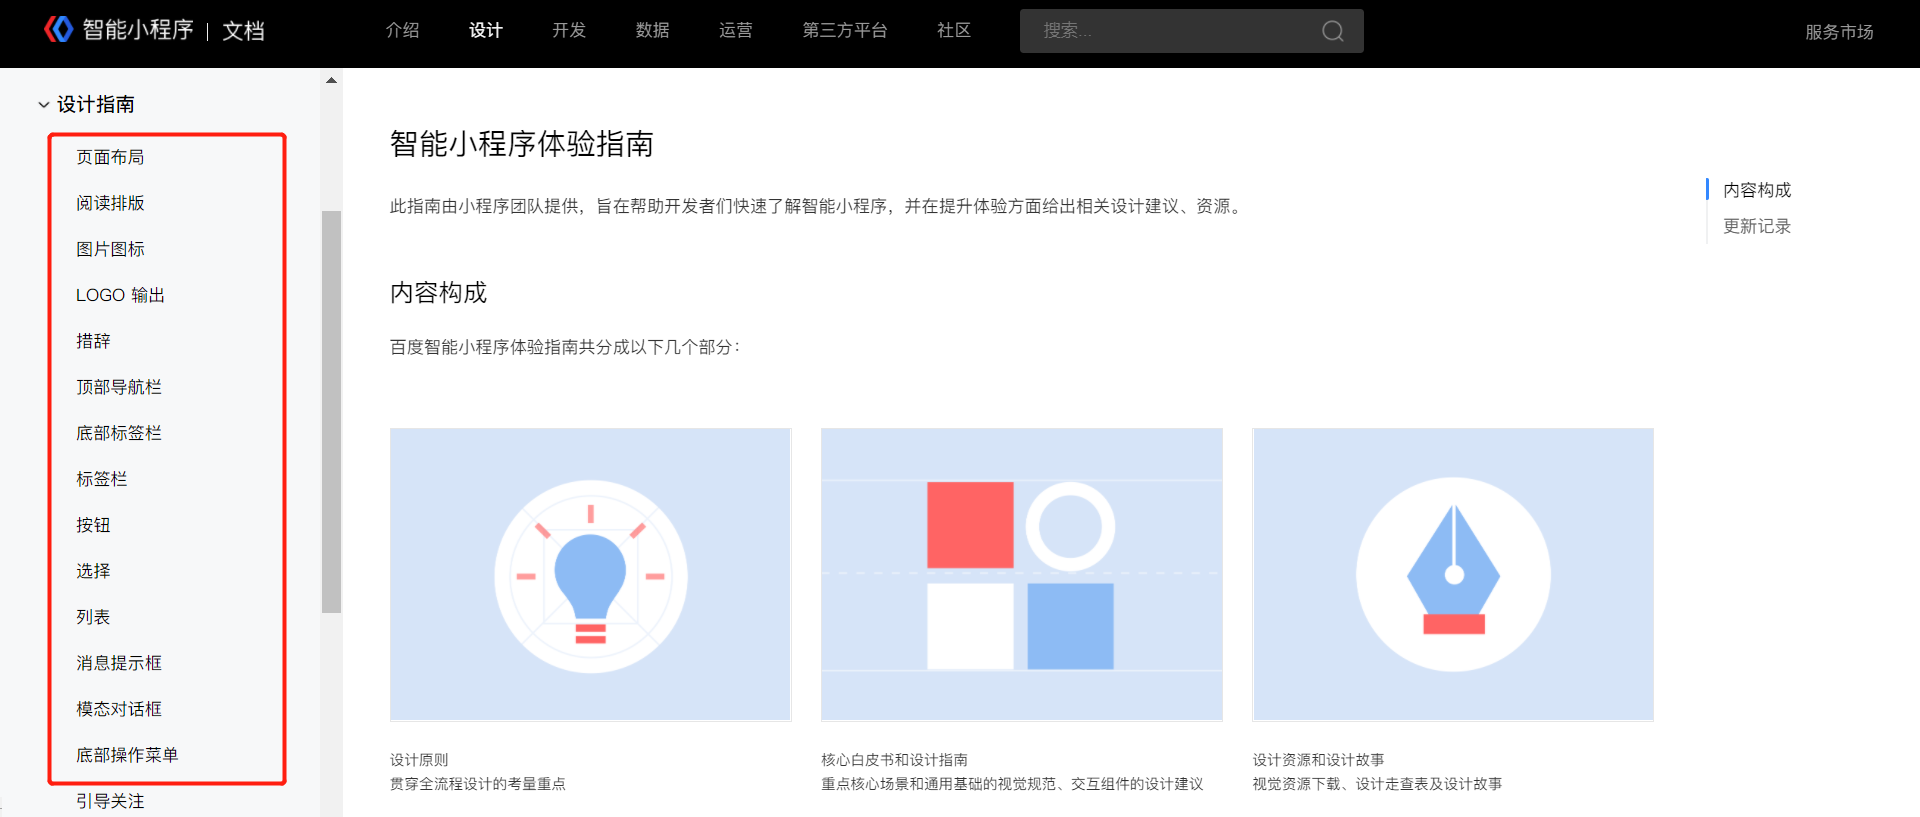1920x817 pixels.
Task: Click the 设计原则 caption text
Action: pyautogui.click(x=419, y=760)
